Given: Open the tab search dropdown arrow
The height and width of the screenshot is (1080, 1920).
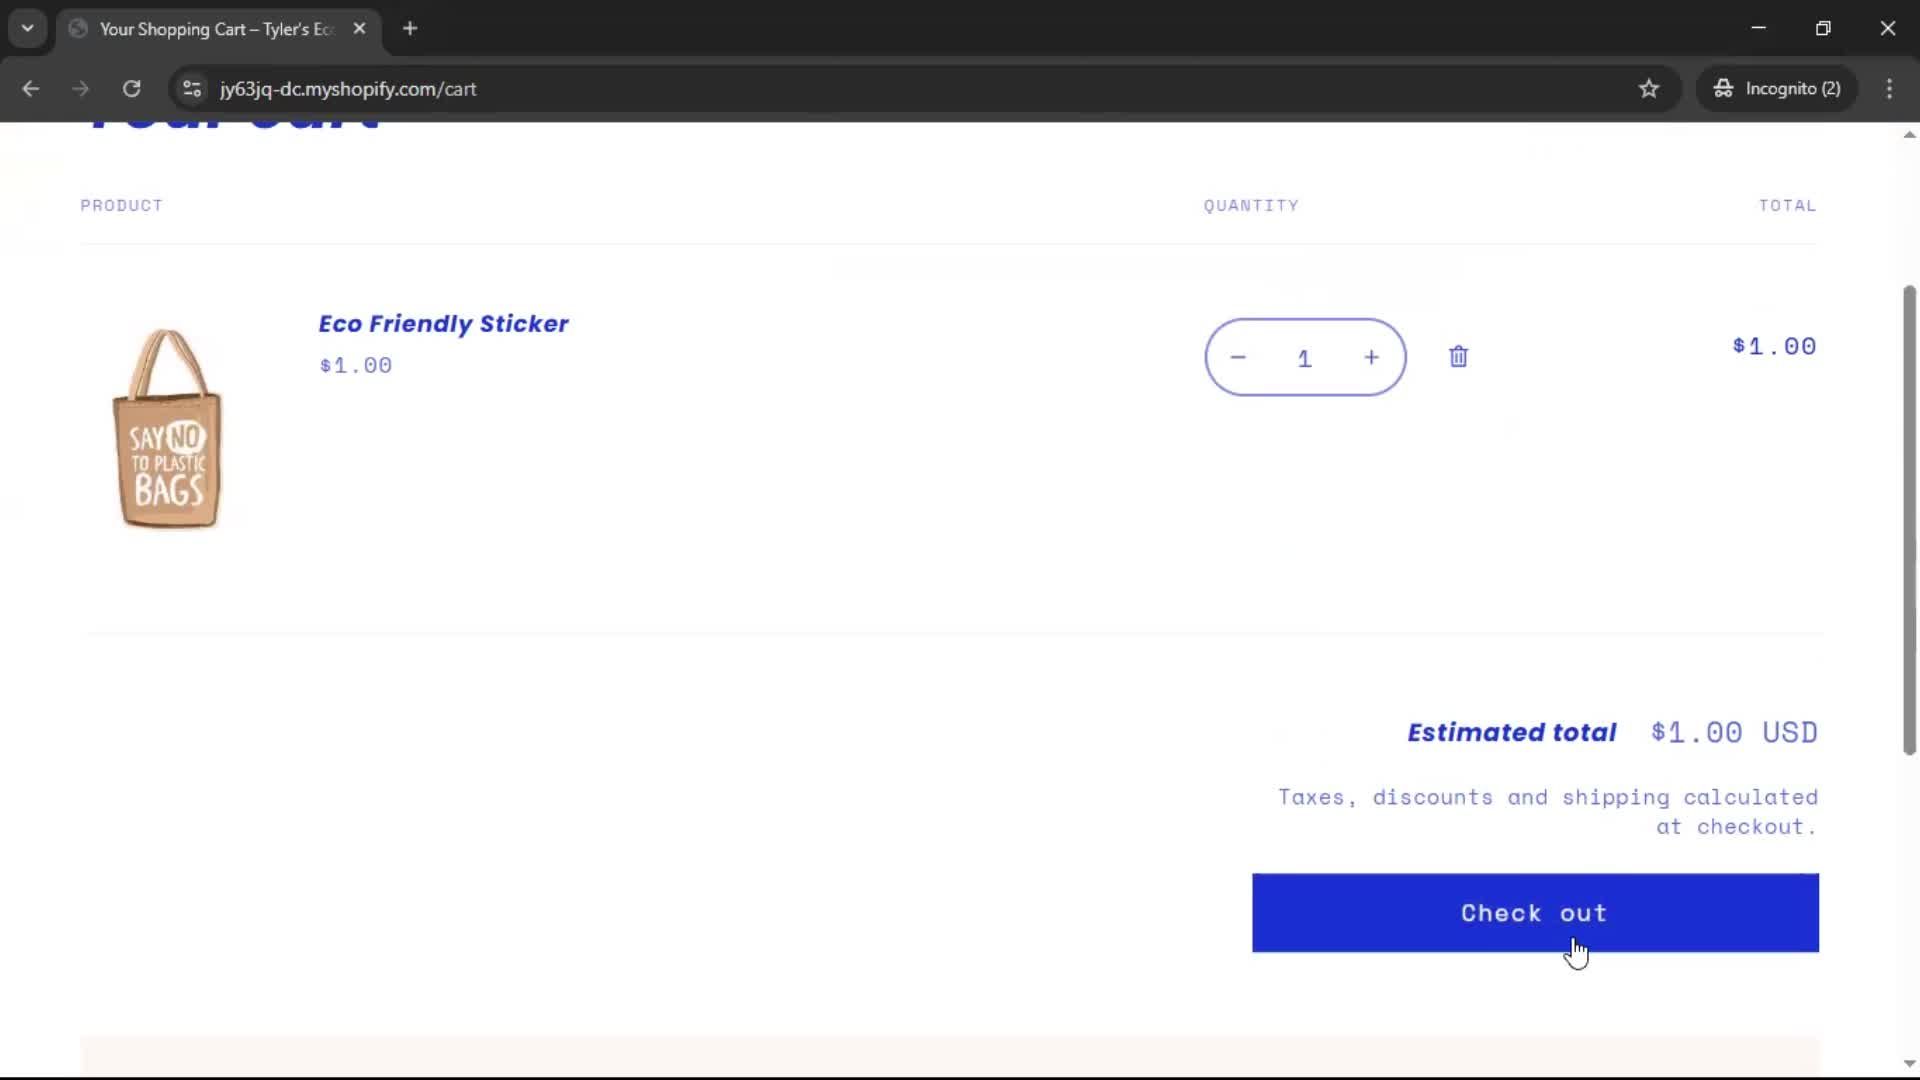Looking at the screenshot, I should click(x=27, y=28).
